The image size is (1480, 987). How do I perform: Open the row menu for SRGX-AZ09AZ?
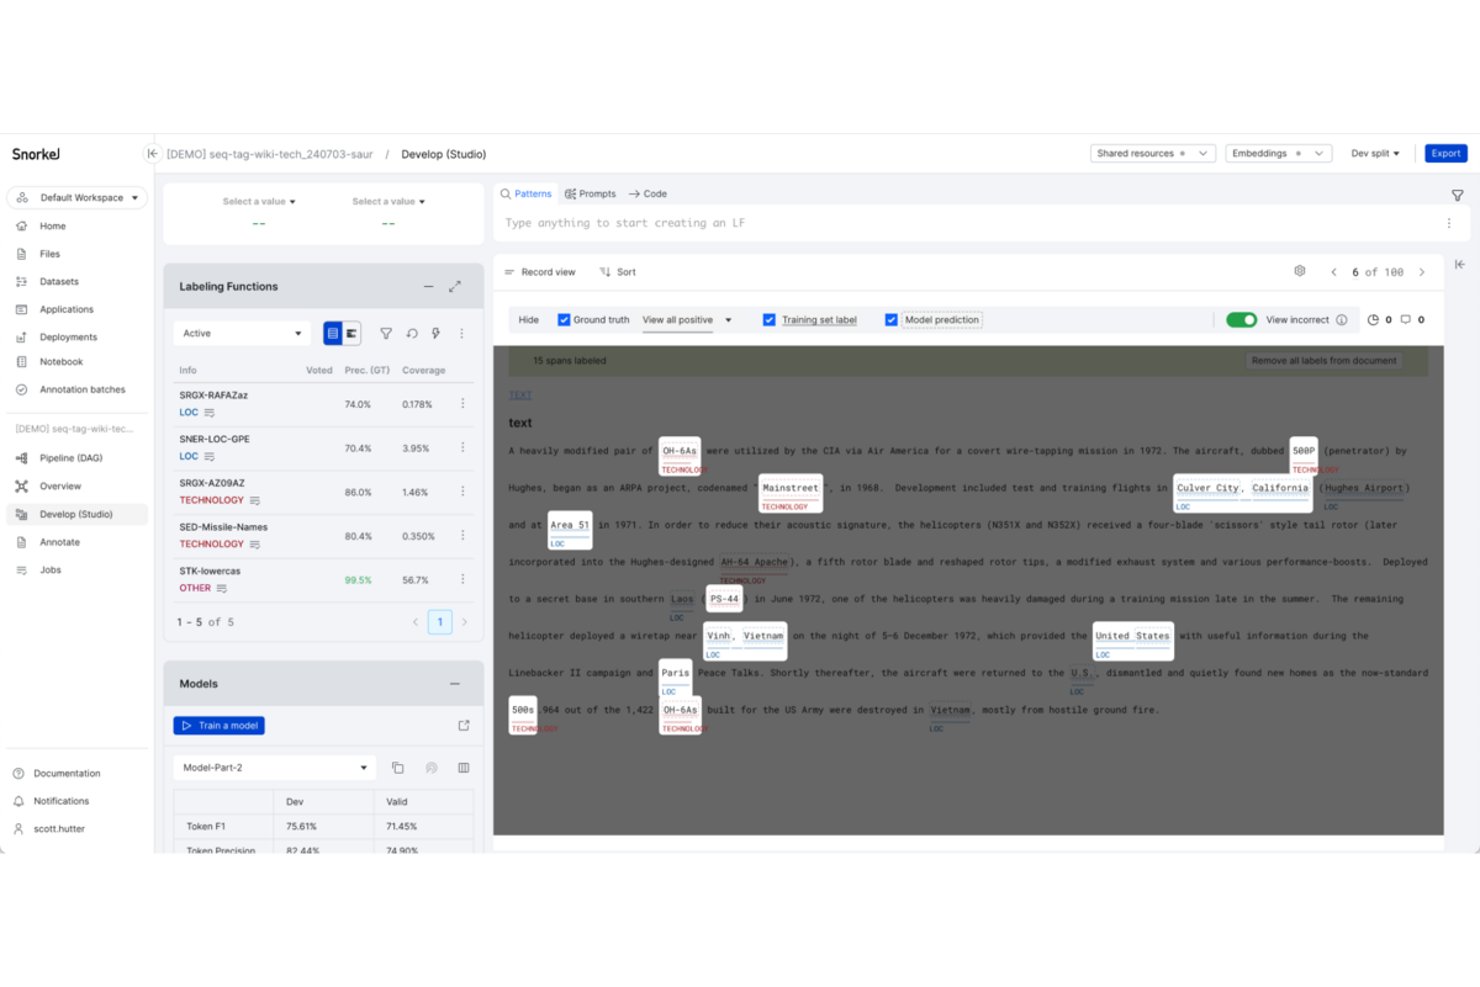click(x=463, y=492)
